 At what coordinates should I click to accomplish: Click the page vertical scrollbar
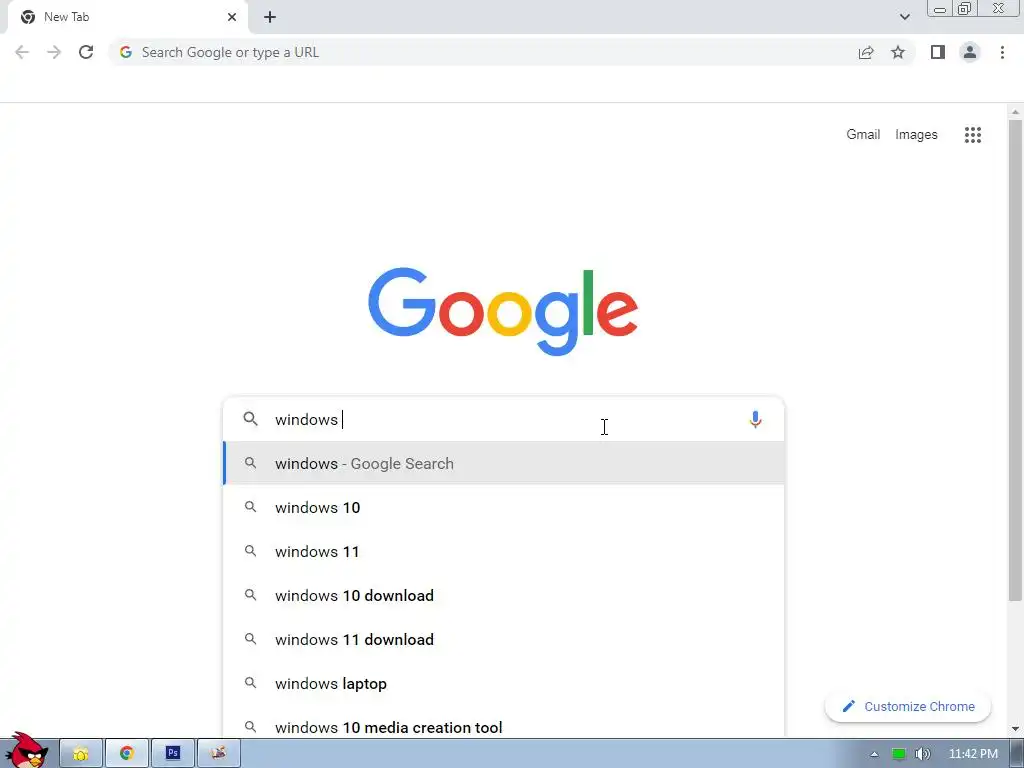[x=1015, y=359]
